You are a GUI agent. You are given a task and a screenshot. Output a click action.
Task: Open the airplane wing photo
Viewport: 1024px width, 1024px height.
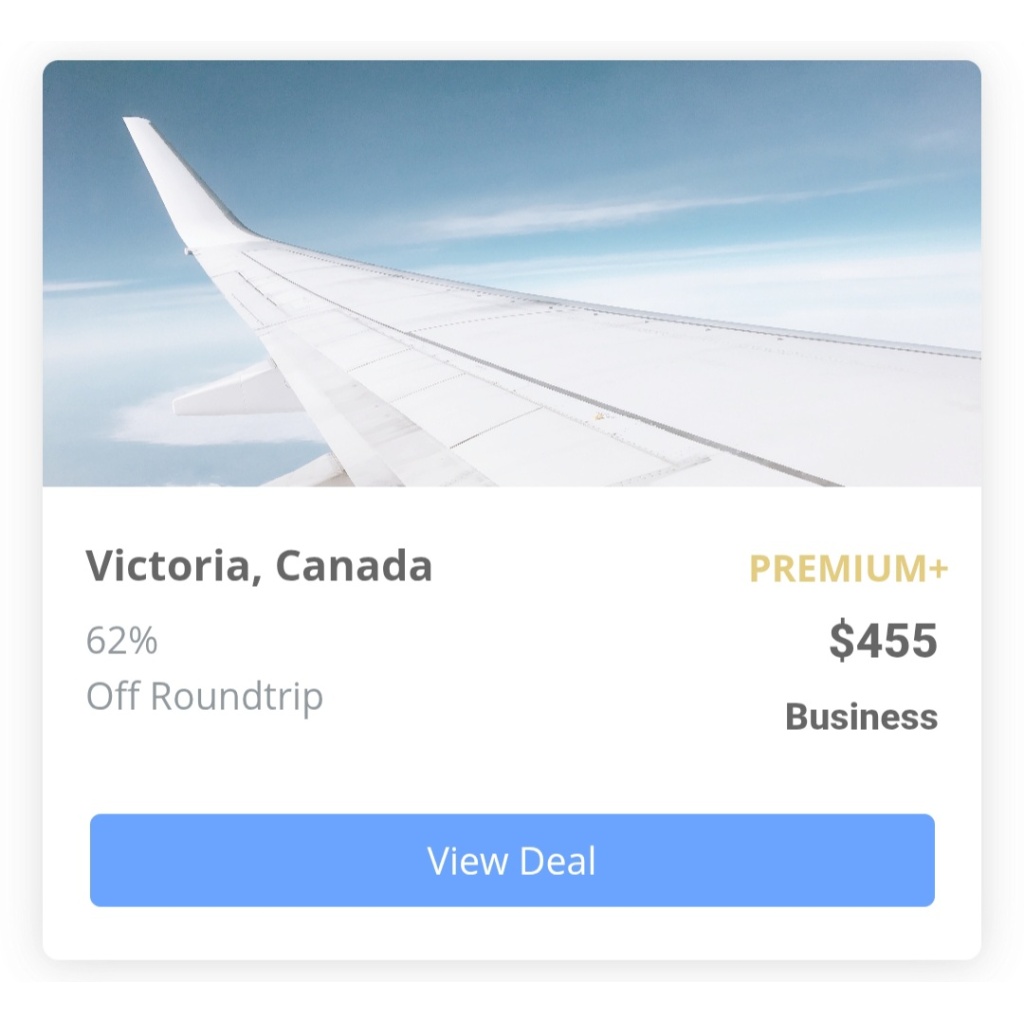coord(512,273)
